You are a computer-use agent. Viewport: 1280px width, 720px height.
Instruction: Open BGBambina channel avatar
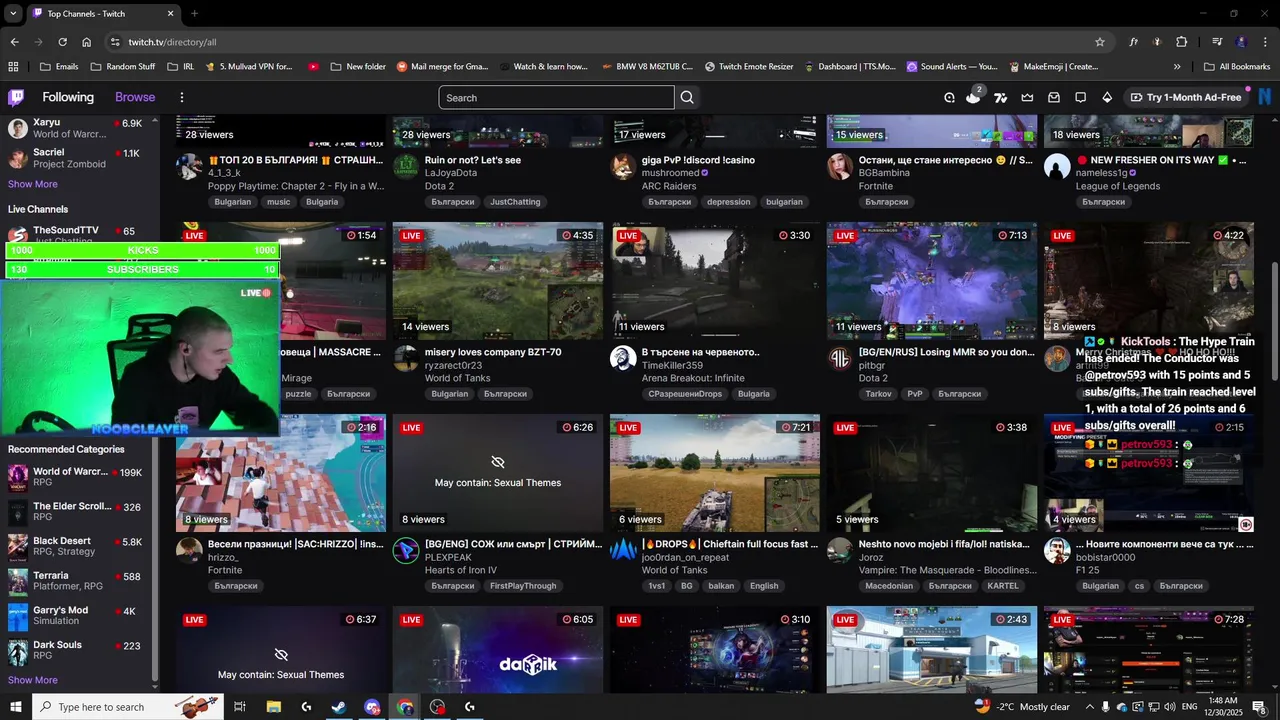(x=840, y=166)
